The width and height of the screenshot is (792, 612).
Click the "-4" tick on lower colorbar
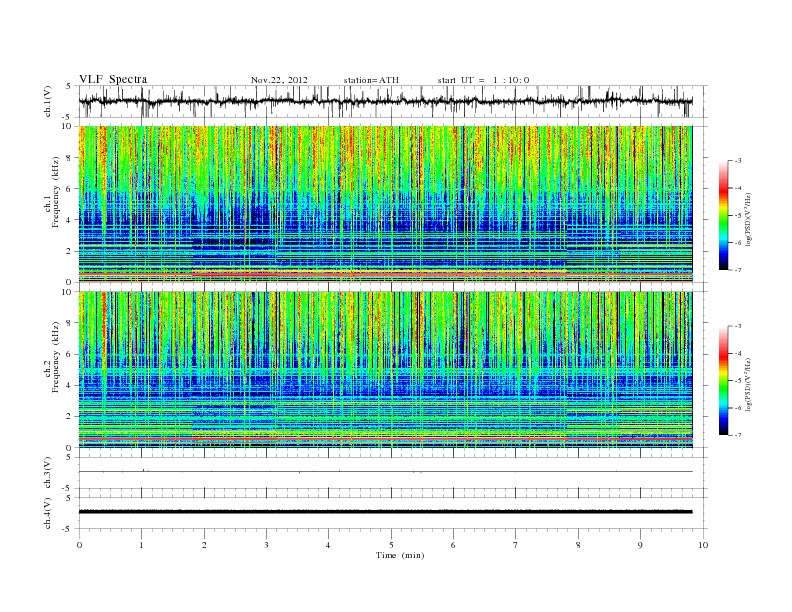coord(737,353)
